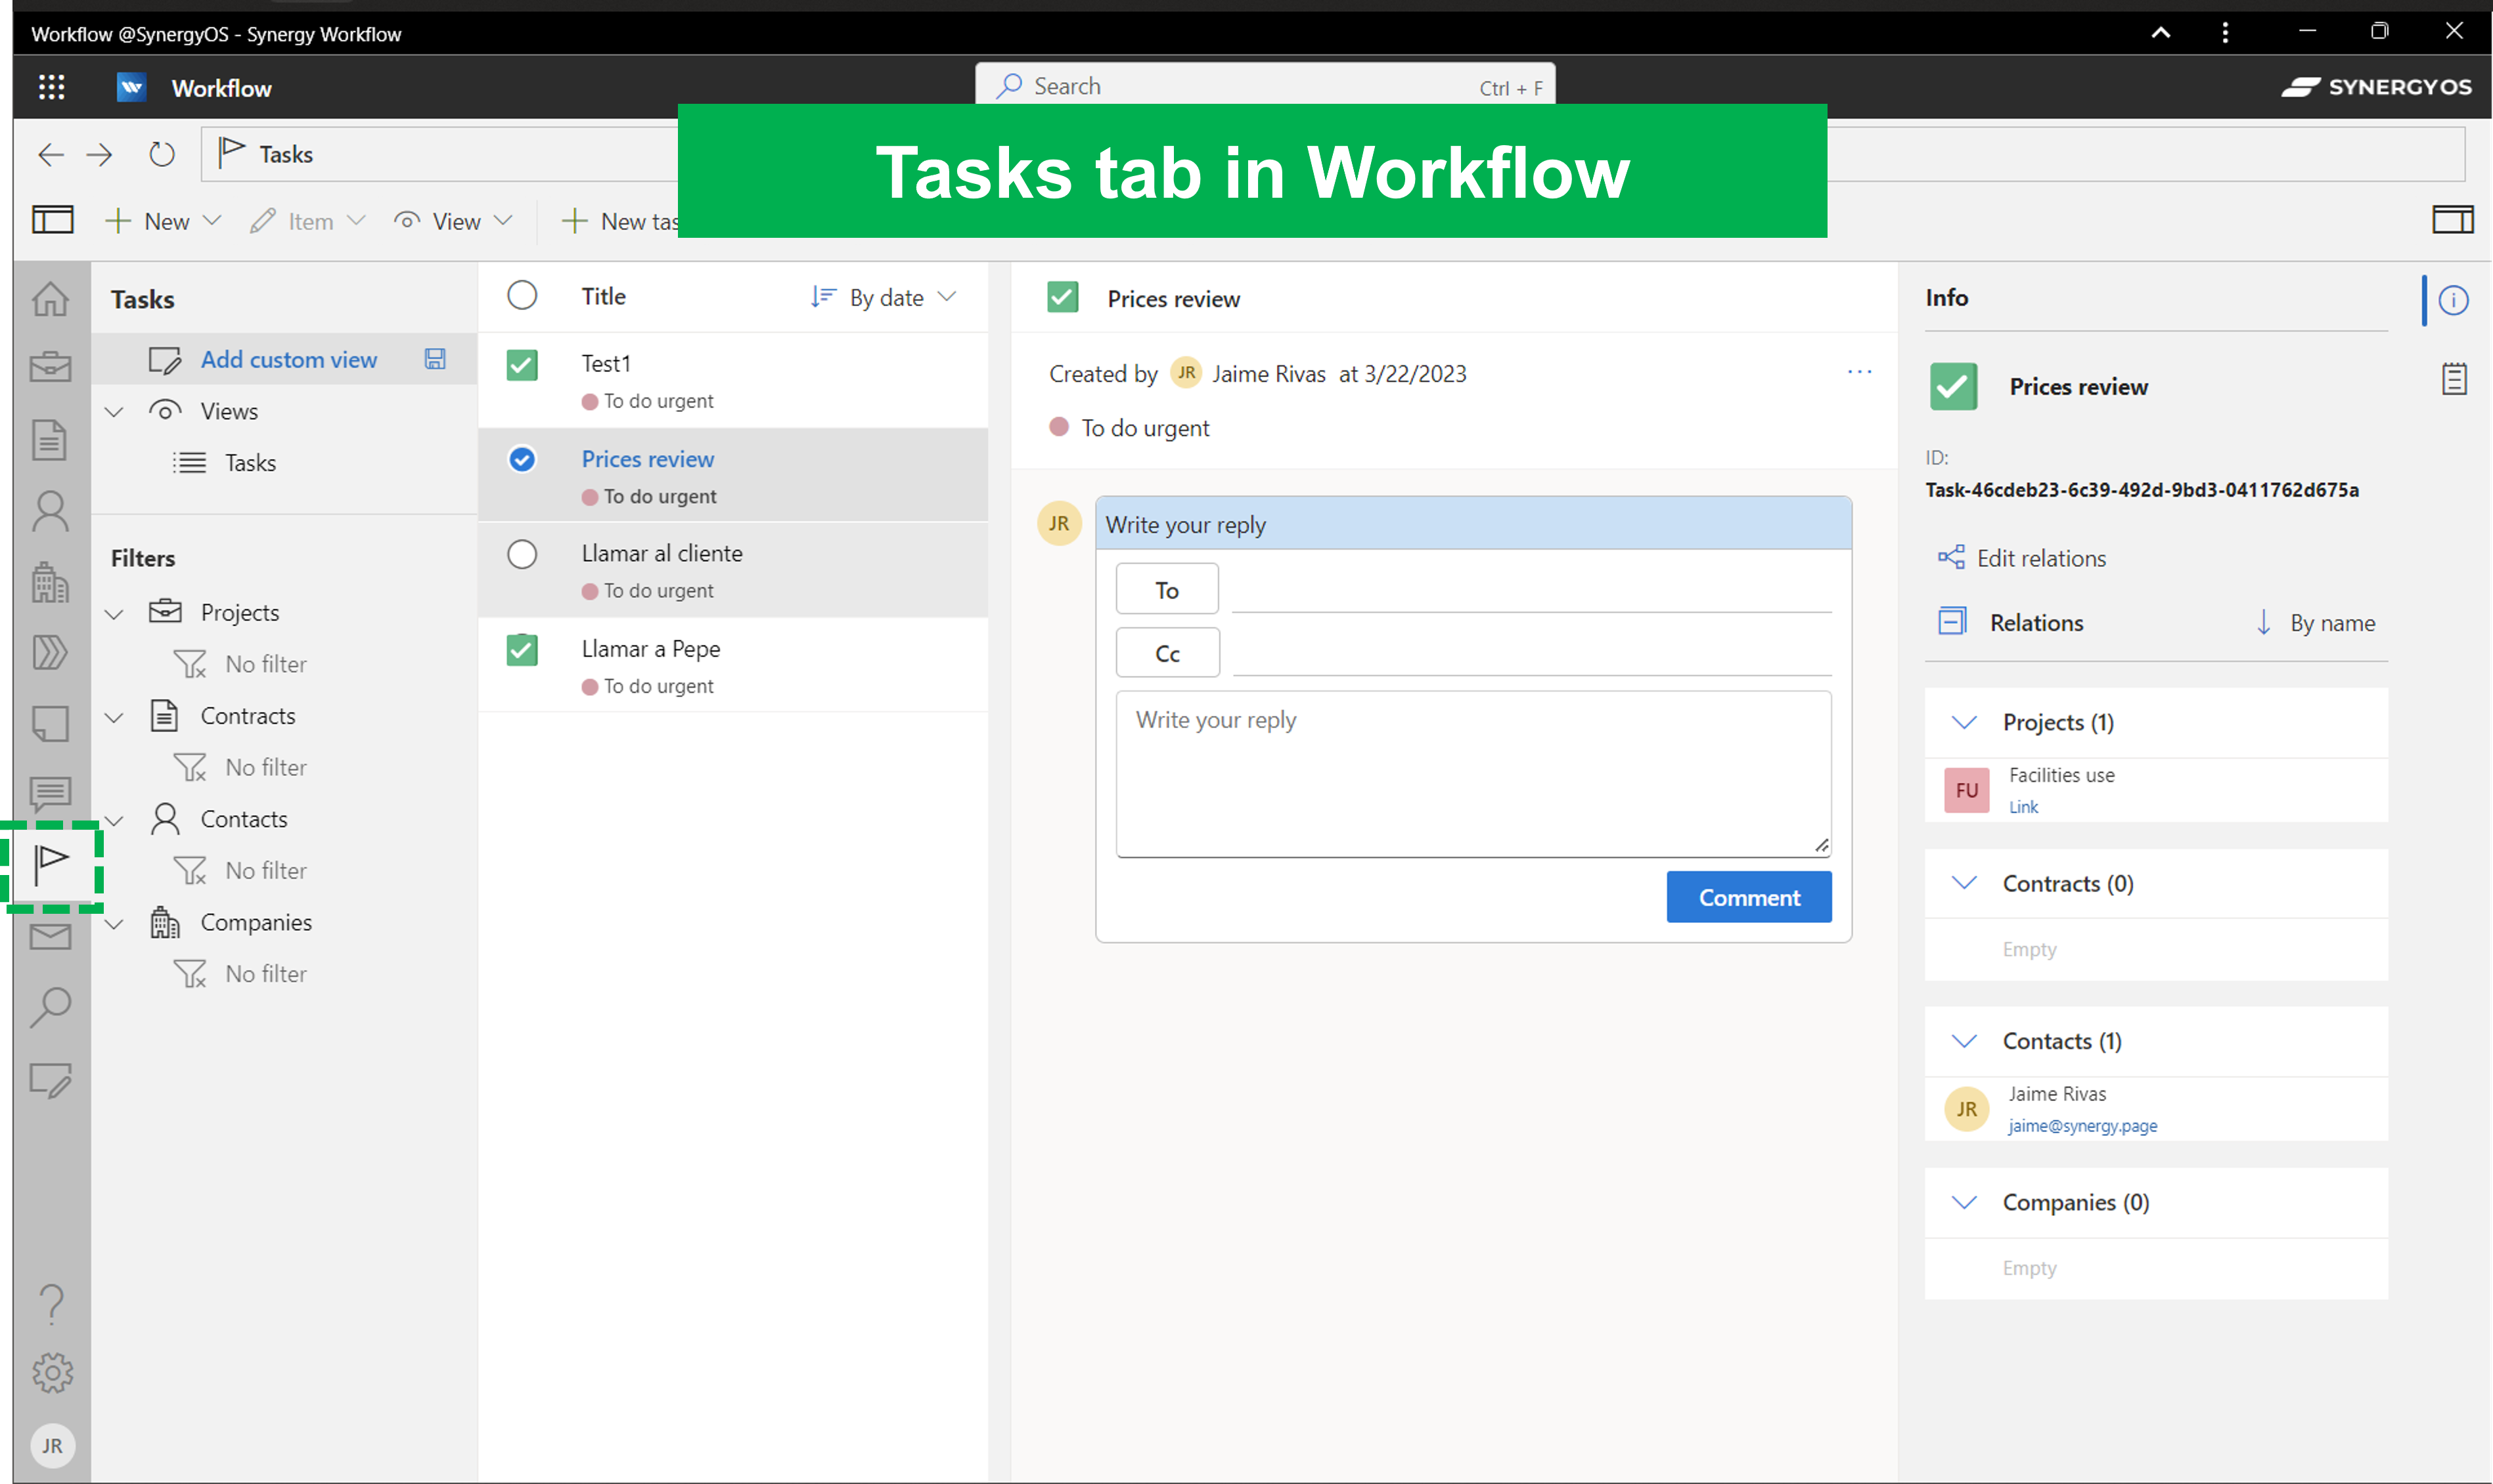Click No filter under Contacts
This screenshot has width=2493, height=1484.
point(266,871)
